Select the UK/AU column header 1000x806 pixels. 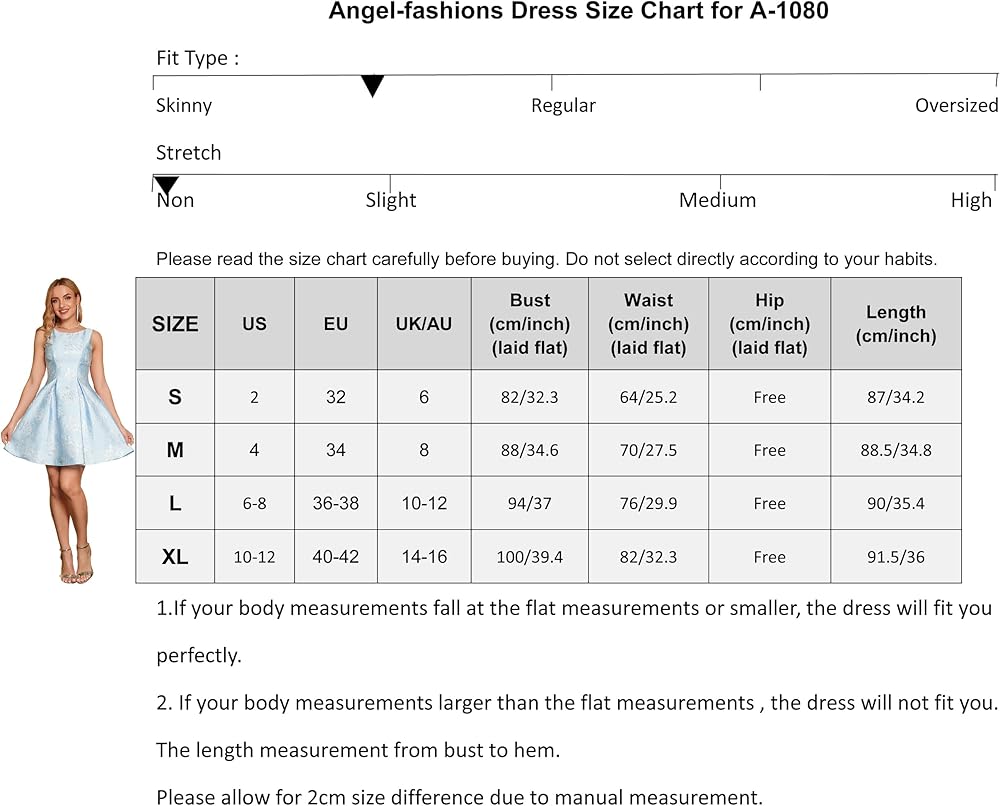(424, 324)
